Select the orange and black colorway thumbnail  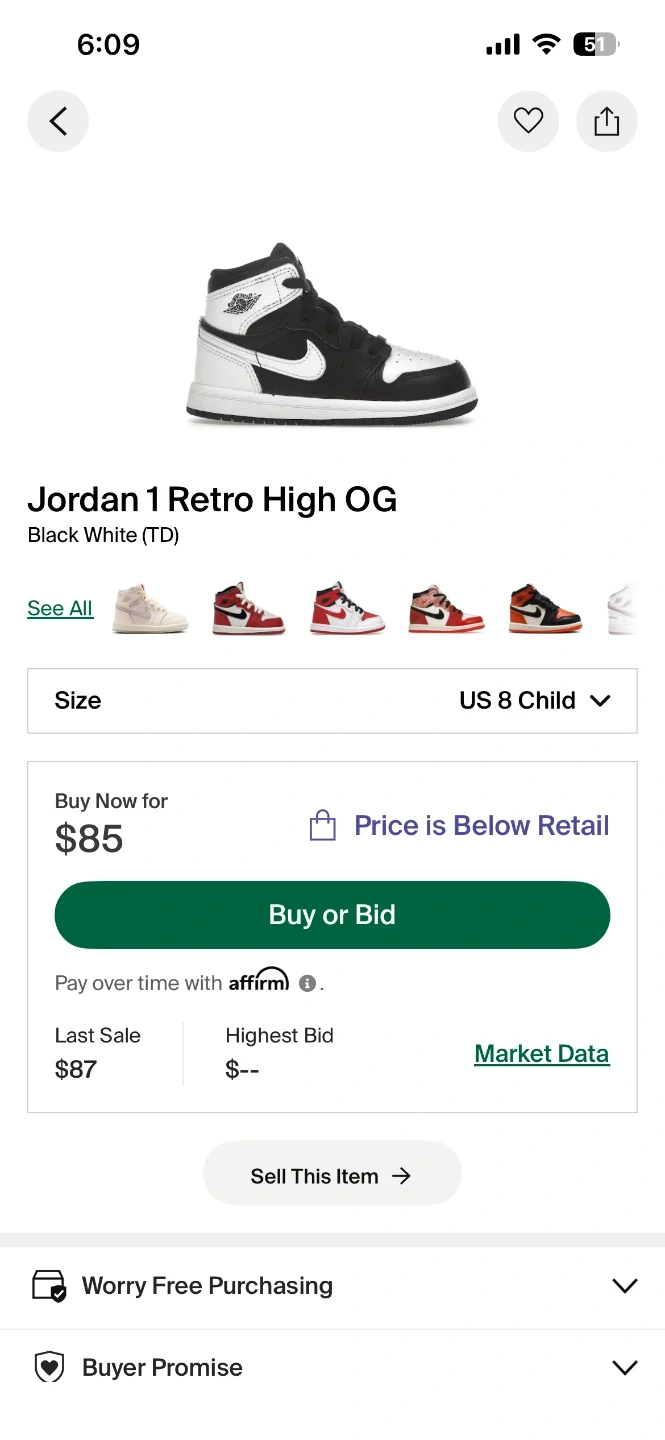(x=544, y=608)
